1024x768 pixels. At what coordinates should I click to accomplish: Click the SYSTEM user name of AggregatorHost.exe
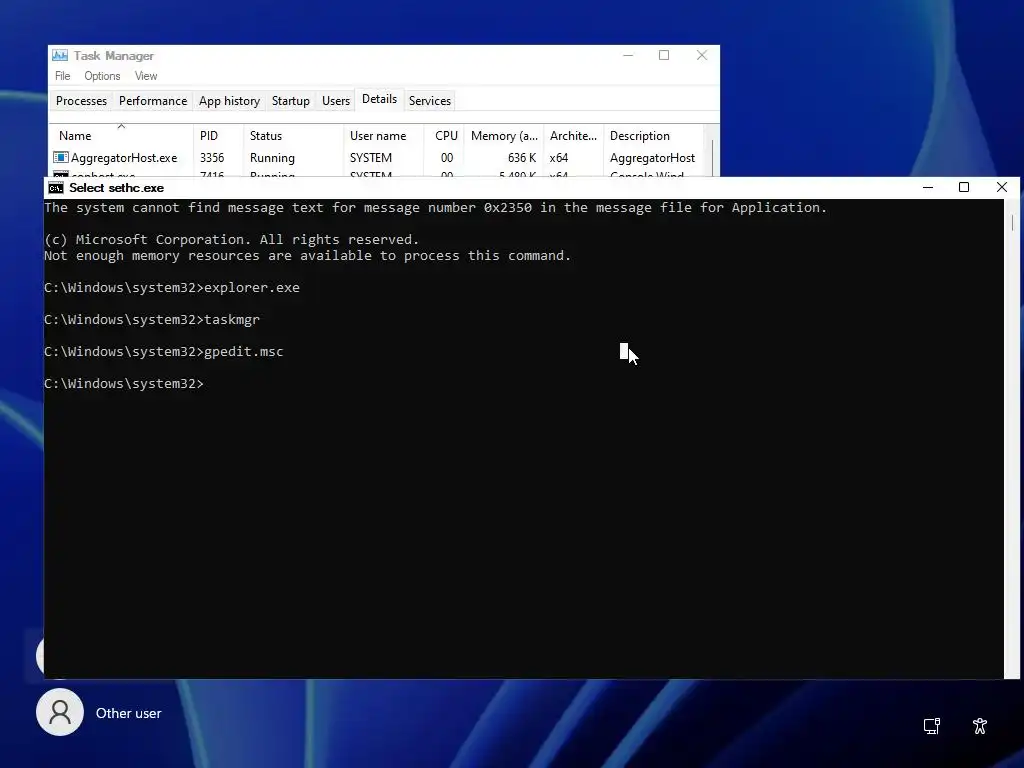point(371,158)
